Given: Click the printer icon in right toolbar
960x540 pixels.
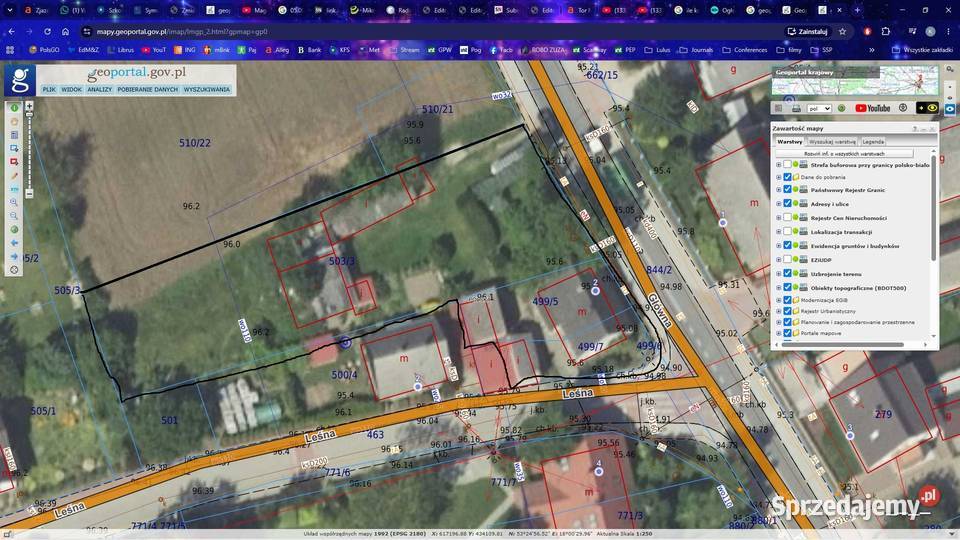Looking at the screenshot, I should [x=796, y=108].
